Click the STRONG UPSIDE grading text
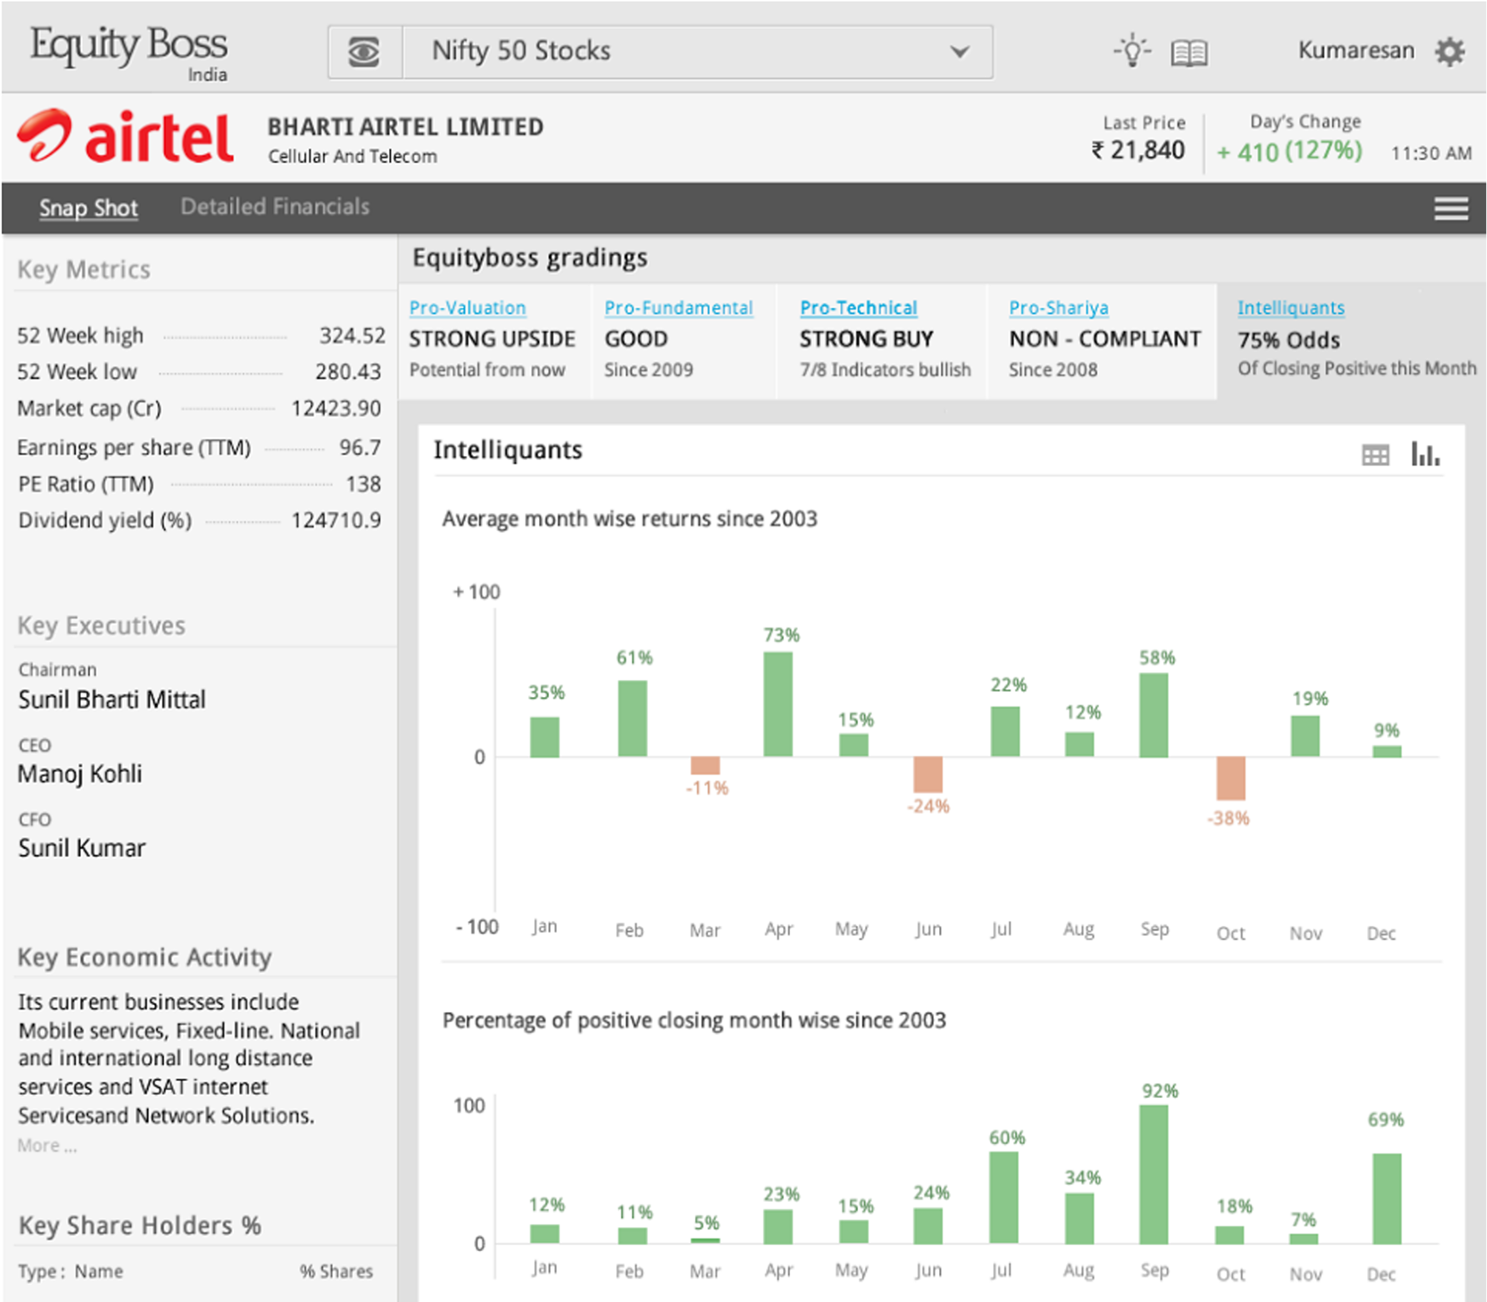 pyautogui.click(x=492, y=339)
